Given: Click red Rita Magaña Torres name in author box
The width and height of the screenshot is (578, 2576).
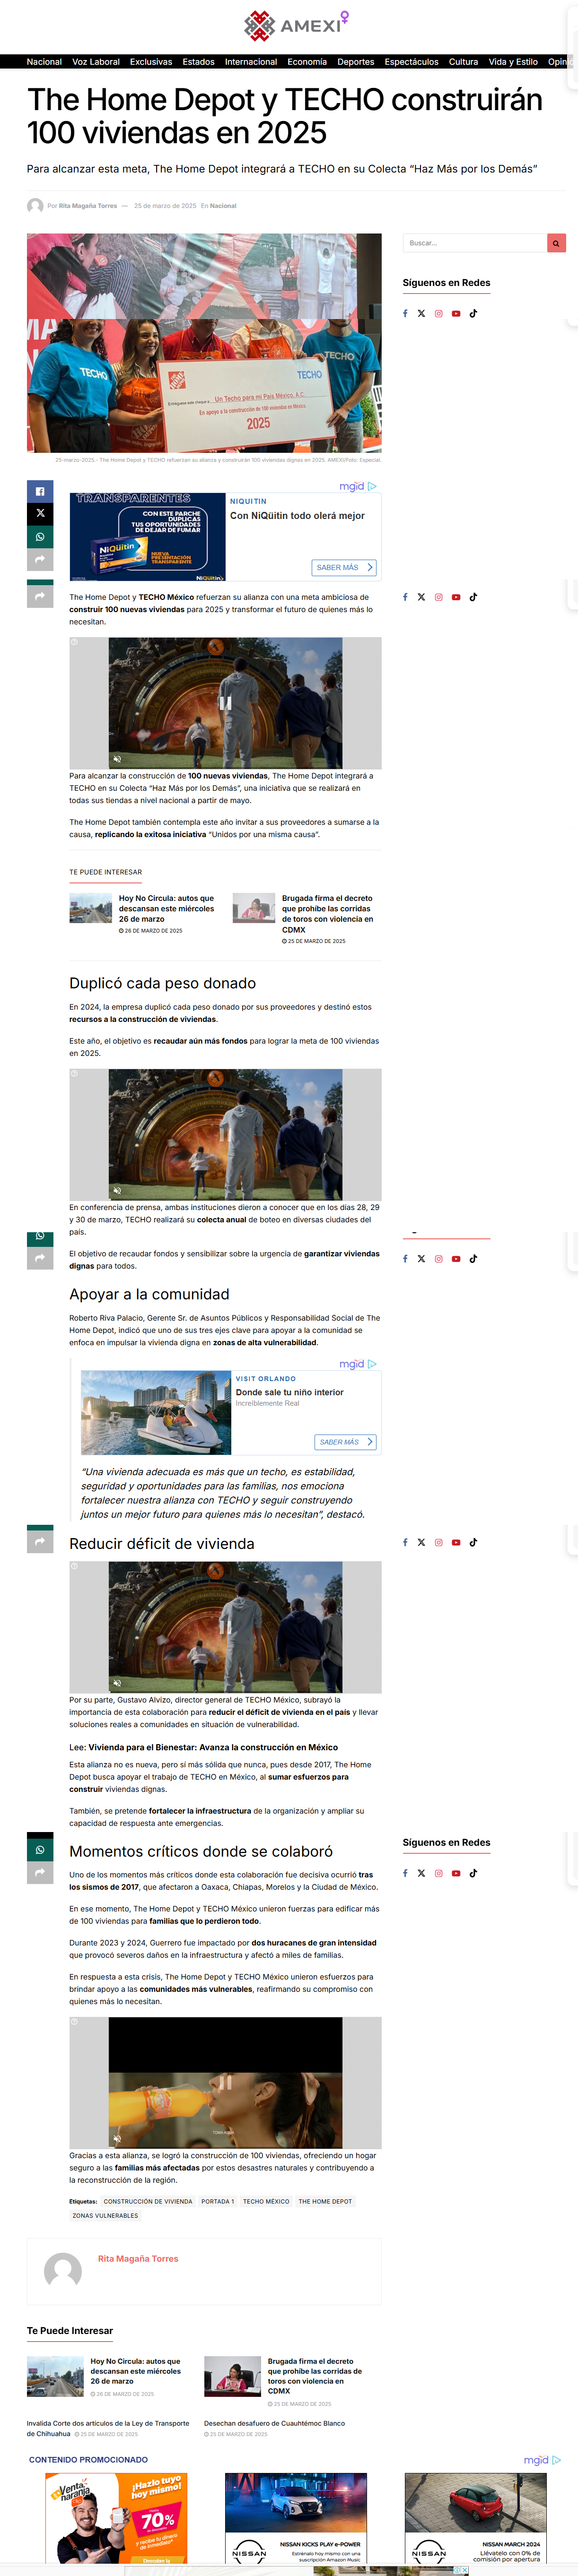Looking at the screenshot, I should (x=138, y=2258).
